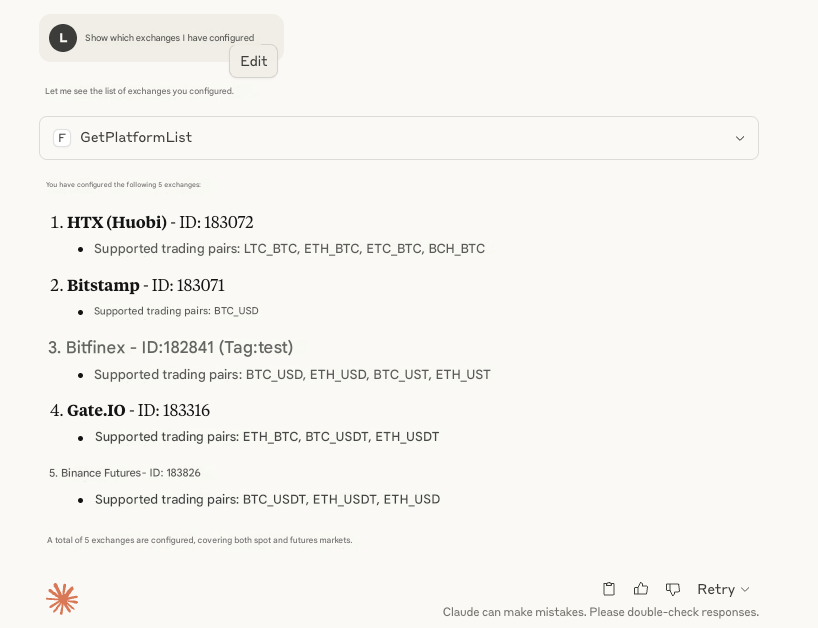
Task: Click the "A total of 5 exchanges" summary
Action: [x=199, y=540]
